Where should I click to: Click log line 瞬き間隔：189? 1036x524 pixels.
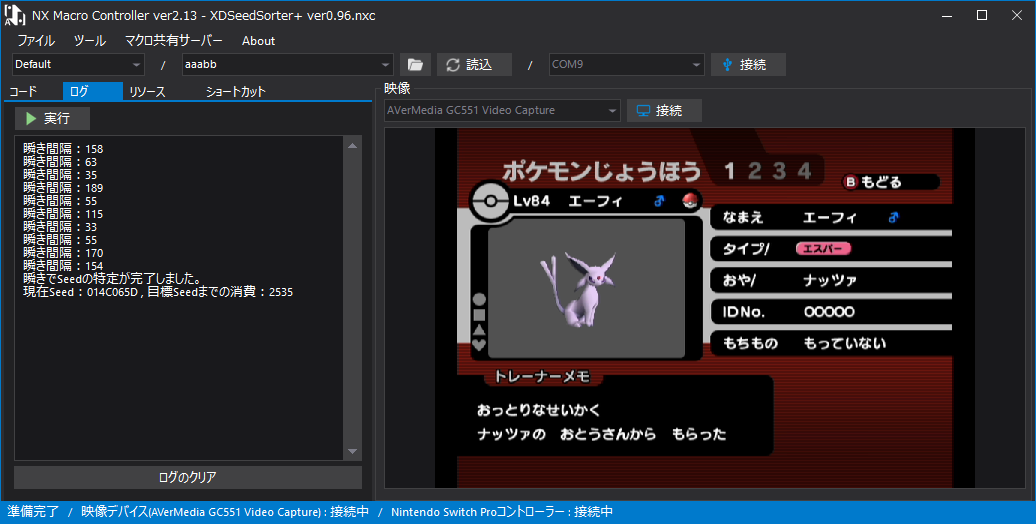click(63, 188)
